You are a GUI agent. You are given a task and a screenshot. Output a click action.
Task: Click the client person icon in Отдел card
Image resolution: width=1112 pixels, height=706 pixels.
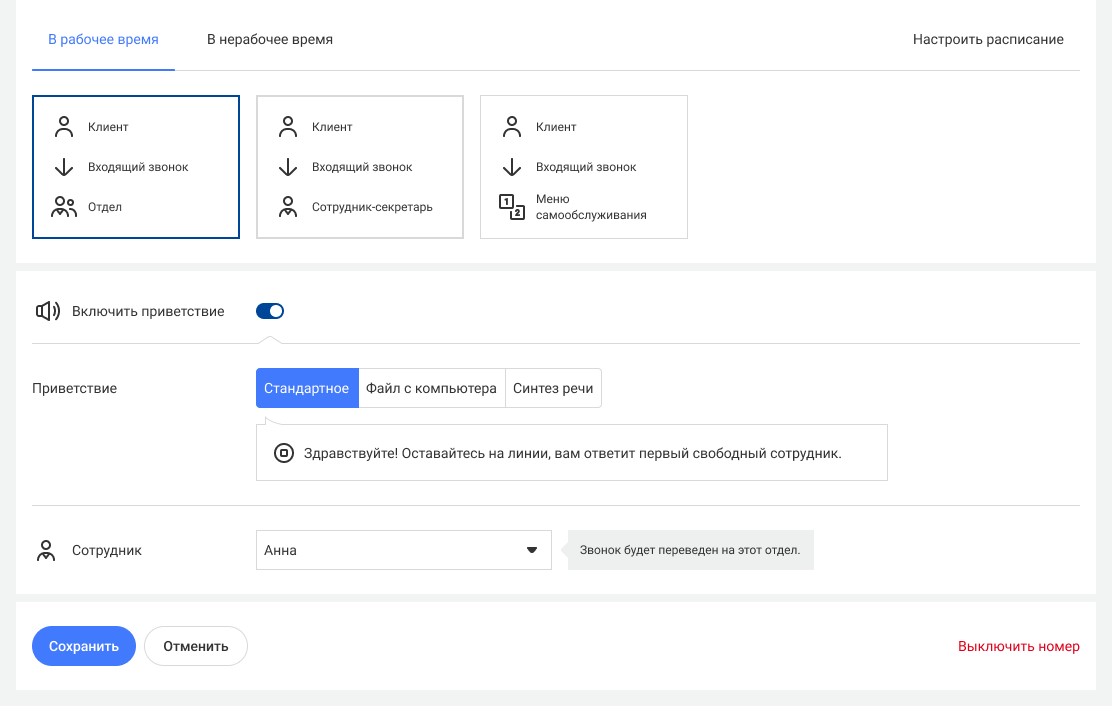click(64, 127)
